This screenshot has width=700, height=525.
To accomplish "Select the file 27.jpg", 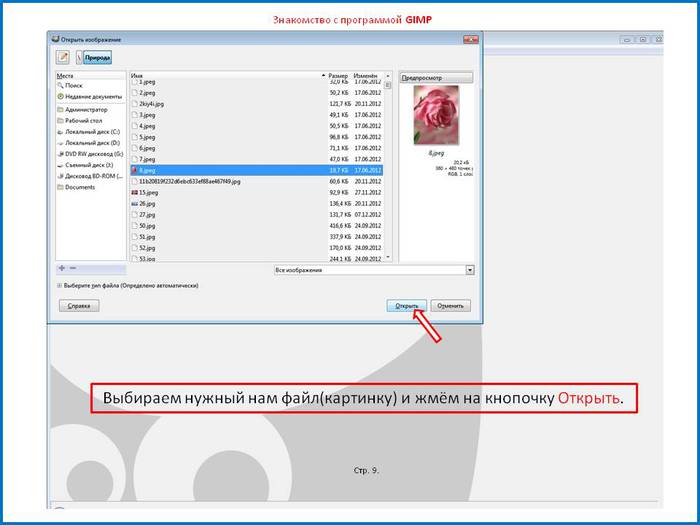I will [x=257, y=215].
